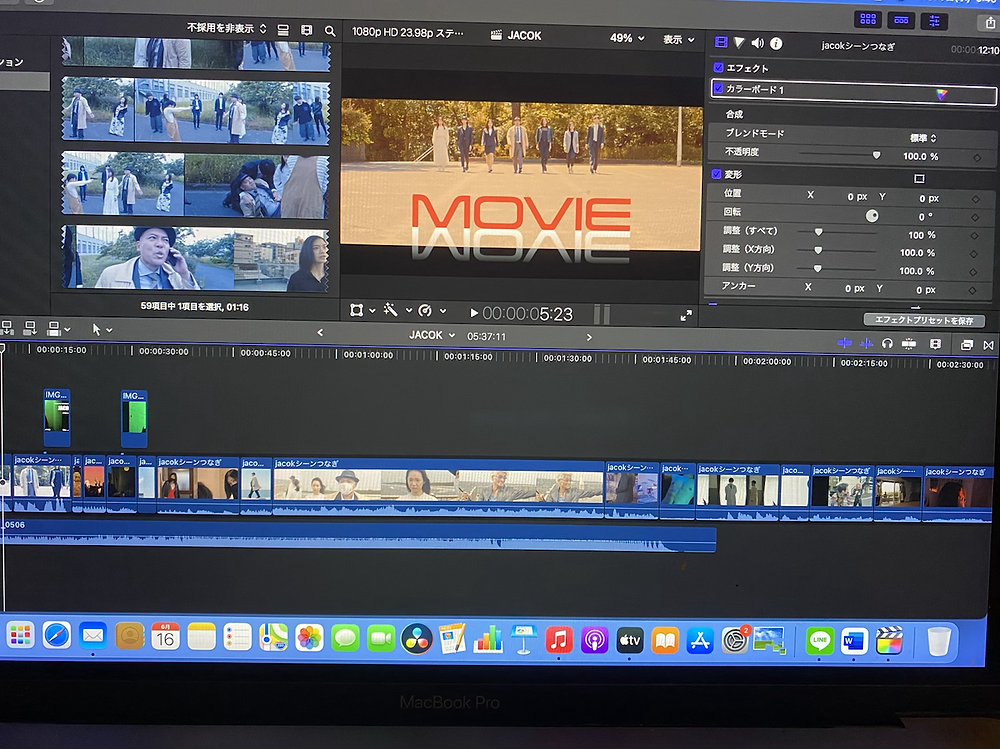Screen dimensions: 1000x749
Task: Select the 0506 audio clip in timeline
Action: [x=358, y=535]
